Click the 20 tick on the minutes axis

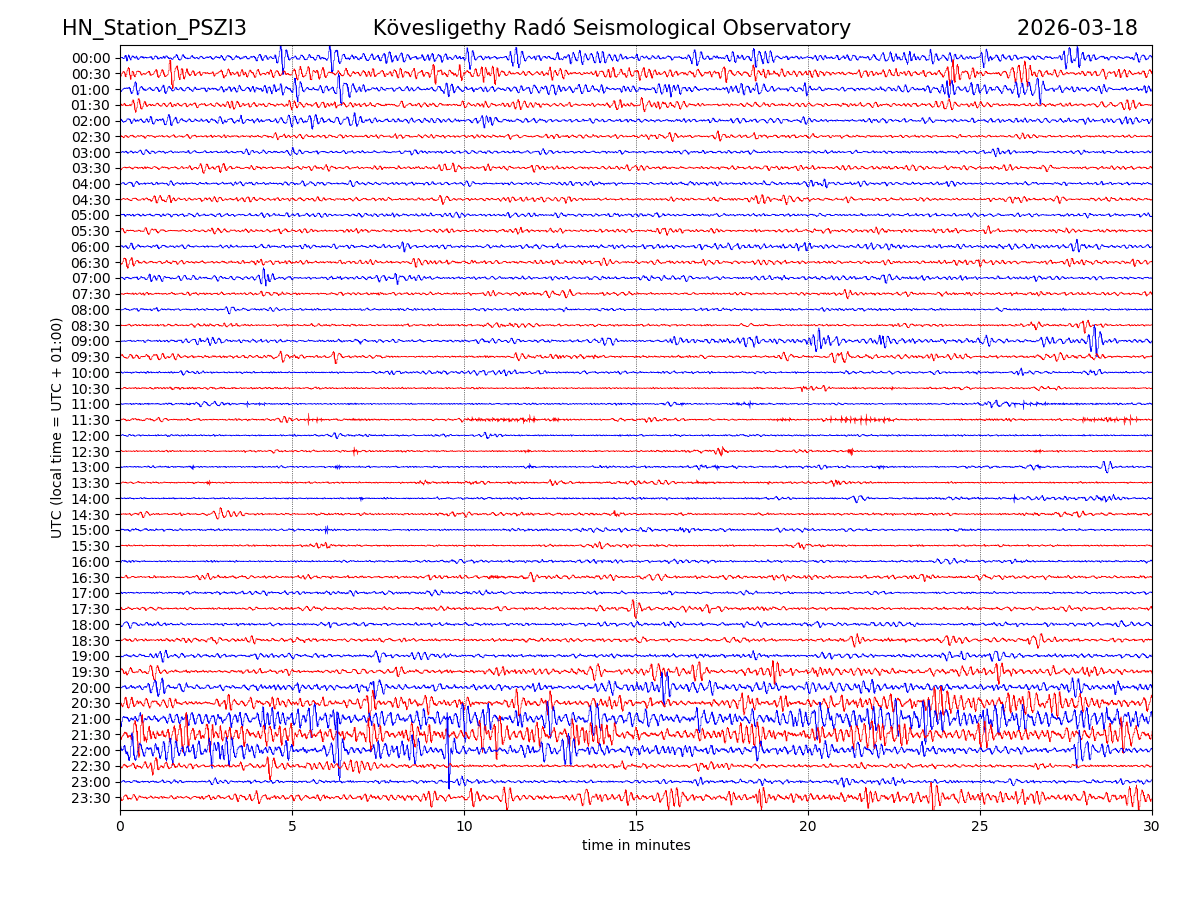(808, 827)
